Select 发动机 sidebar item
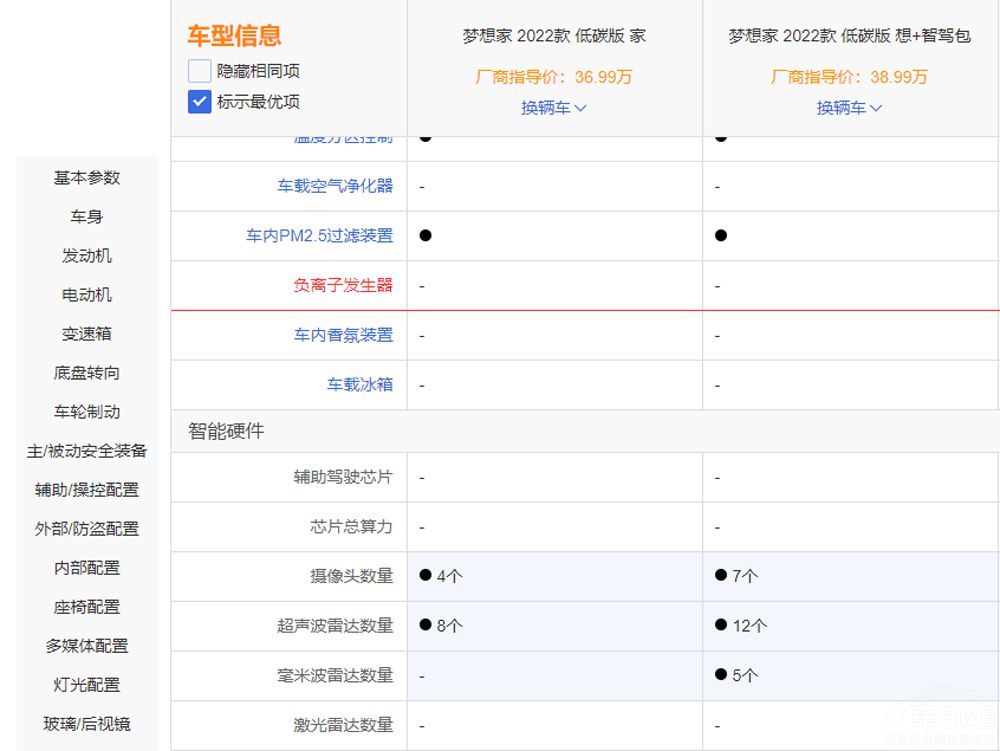The height and width of the screenshot is (751, 1000). (87, 255)
